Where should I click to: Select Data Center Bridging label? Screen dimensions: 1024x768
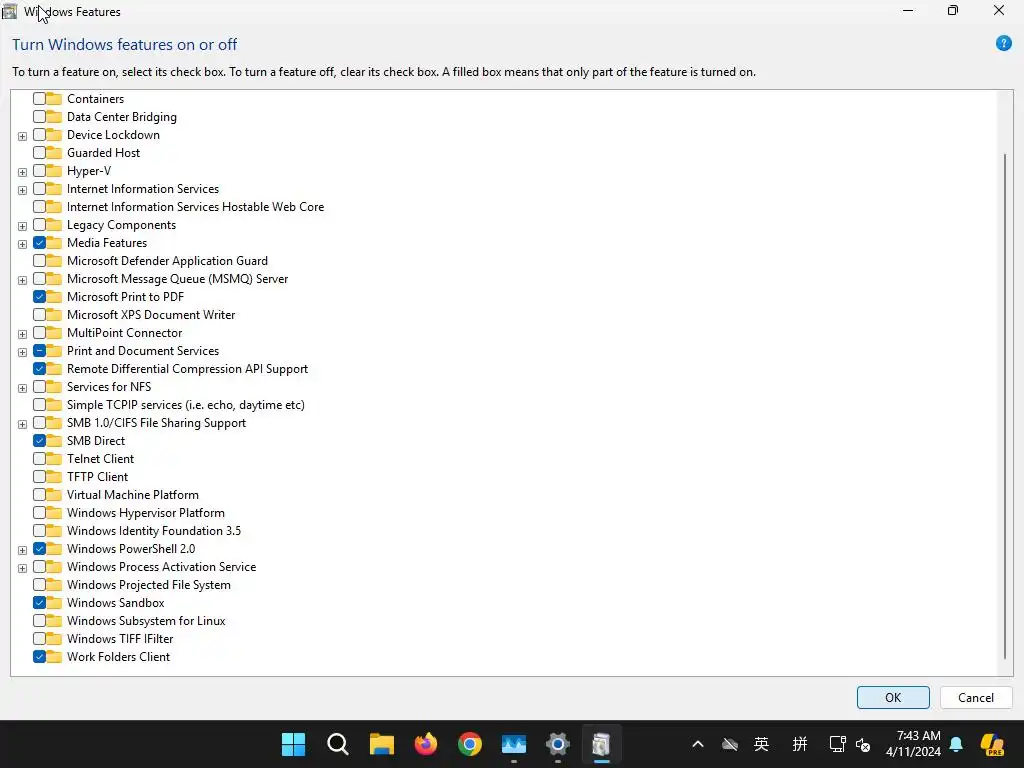click(x=121, y=117)
